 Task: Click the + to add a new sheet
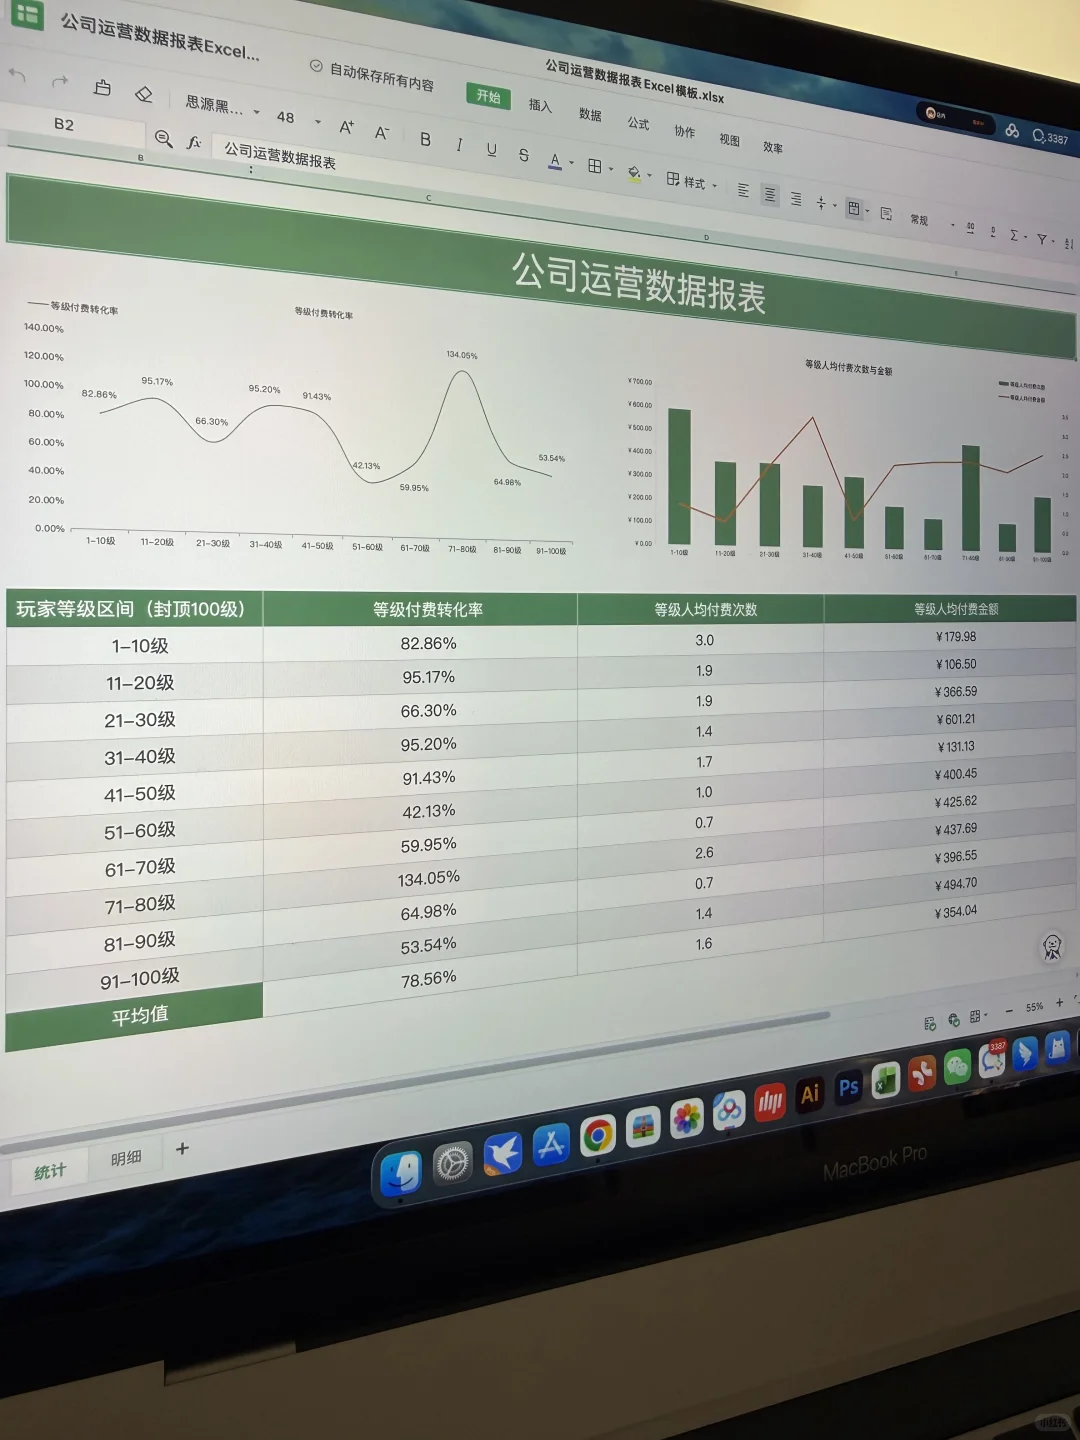tap(182, 1149)
